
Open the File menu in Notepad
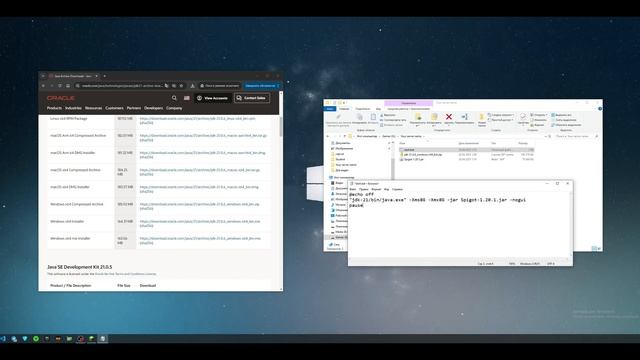[x=353, y=189]
